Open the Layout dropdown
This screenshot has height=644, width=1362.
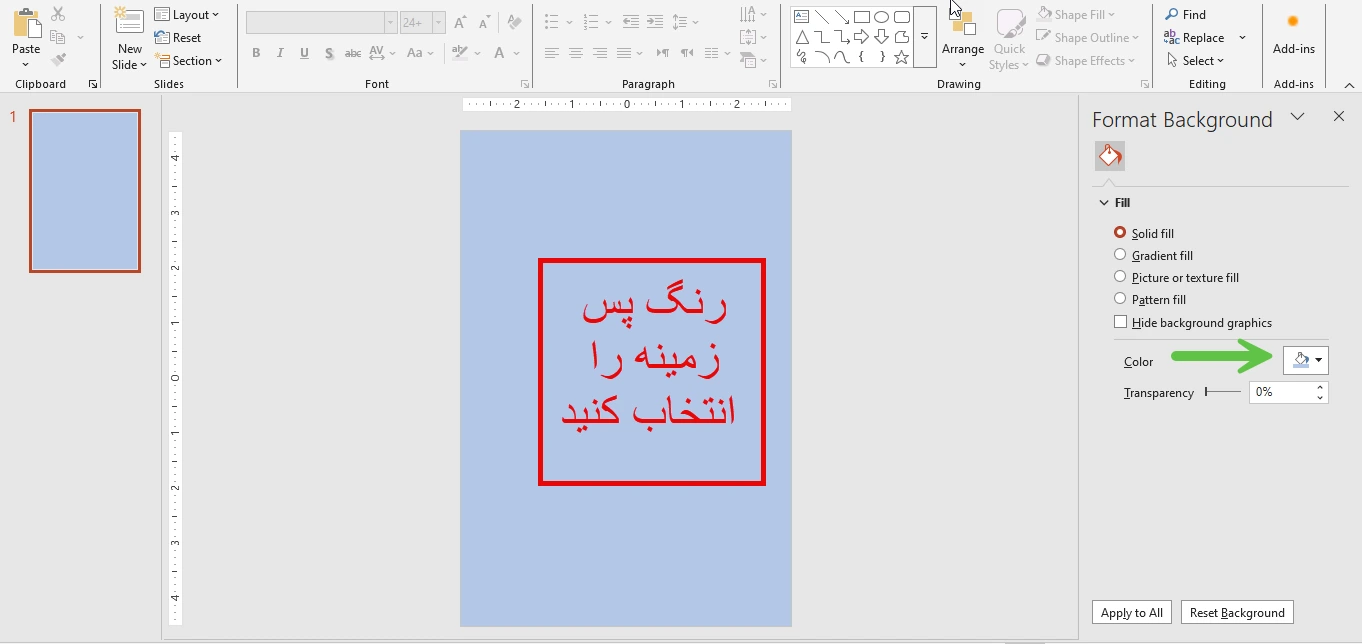pyautogui.click(x=188, y=15)
